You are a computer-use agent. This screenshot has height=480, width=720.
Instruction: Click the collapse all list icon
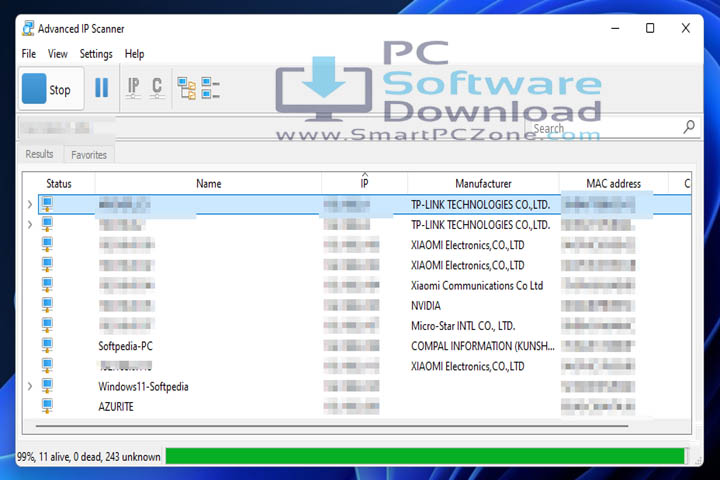pos(211,88)
